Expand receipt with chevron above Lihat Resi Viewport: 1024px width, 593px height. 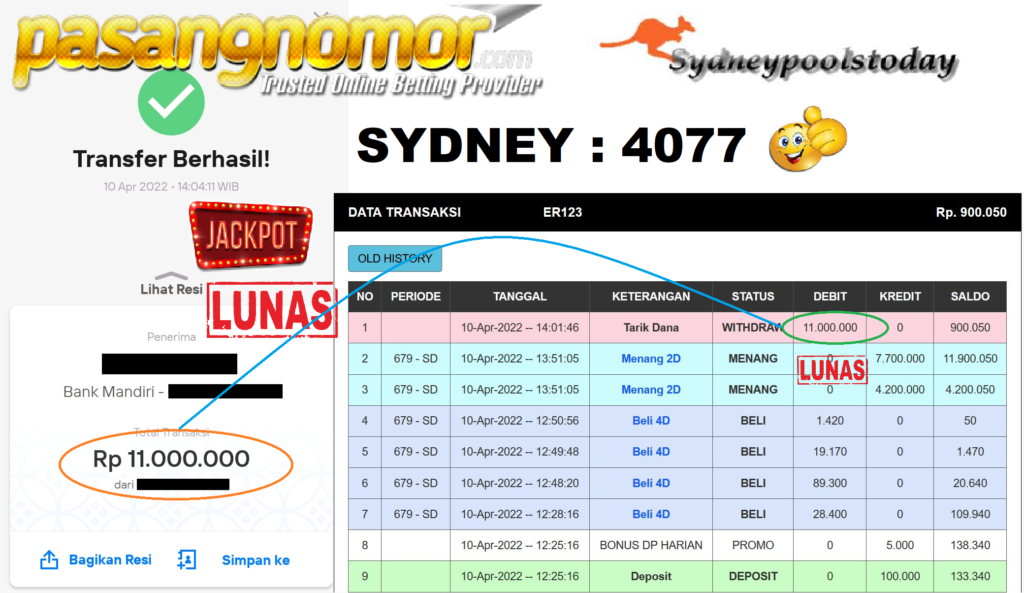[x=171, y=276]
